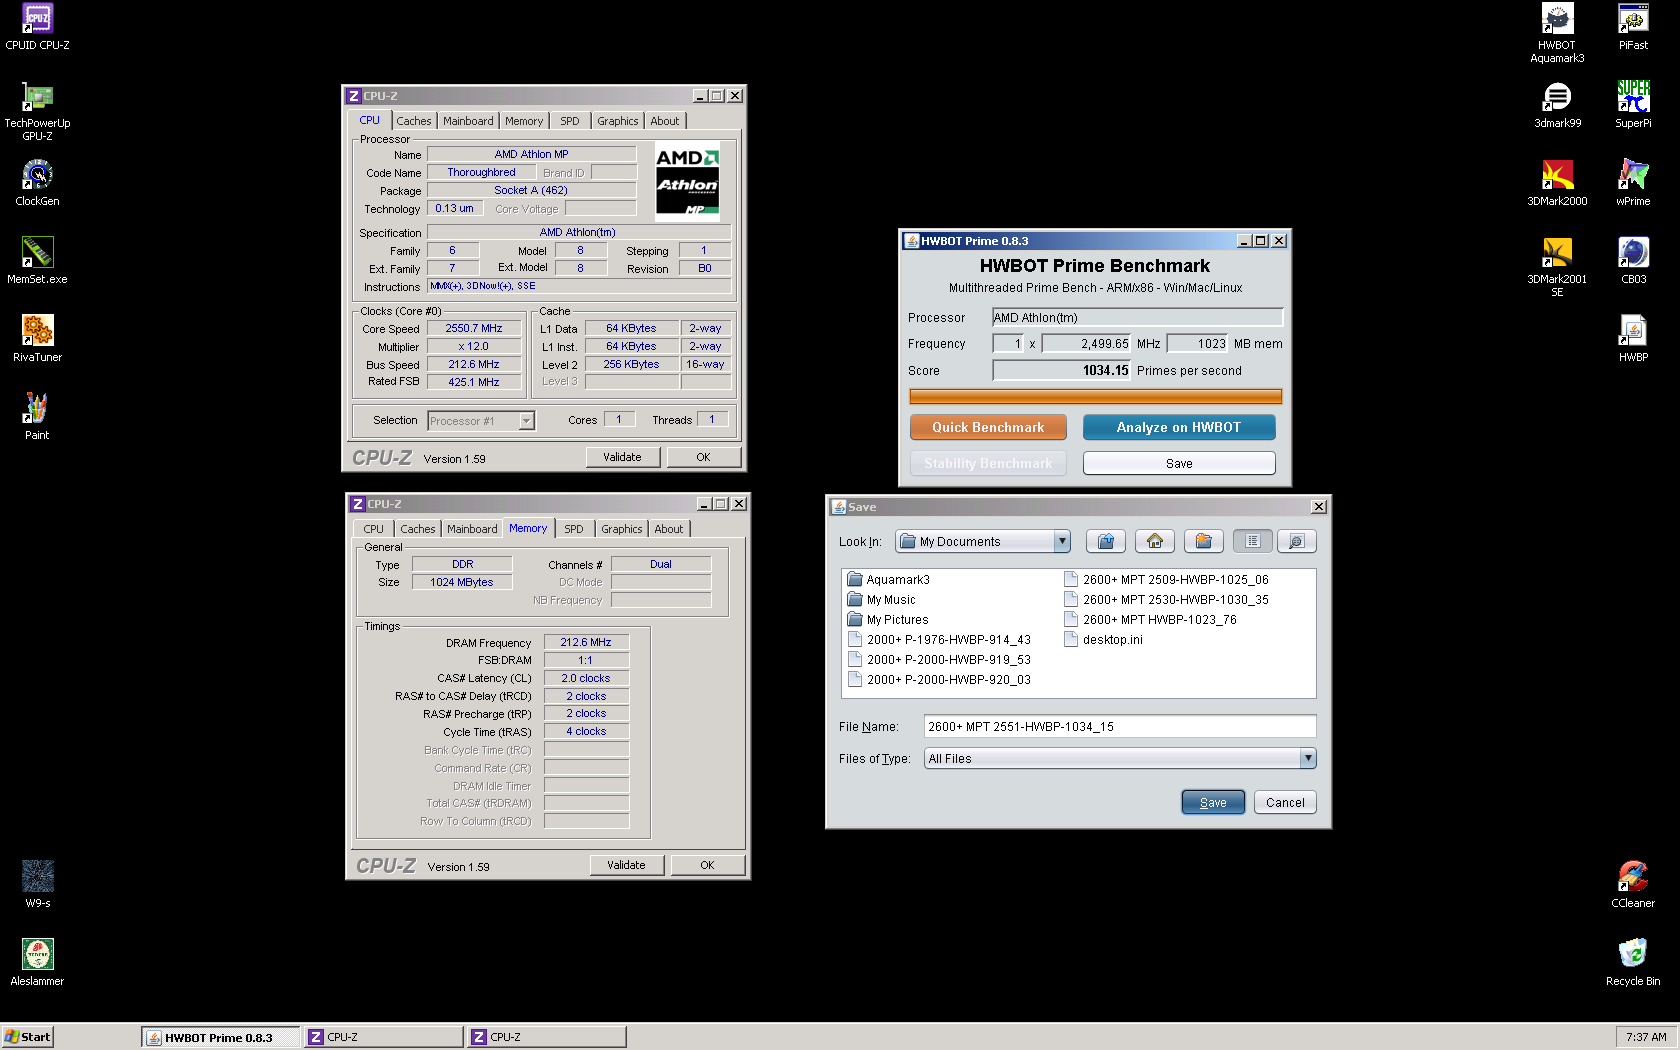Open 3DMark2000 desktop icon

1557,183
